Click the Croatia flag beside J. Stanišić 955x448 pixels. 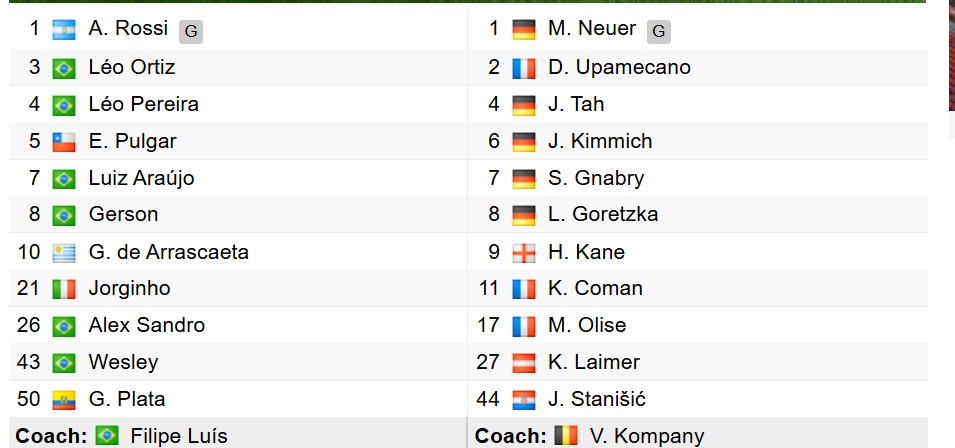coord(524,400)
